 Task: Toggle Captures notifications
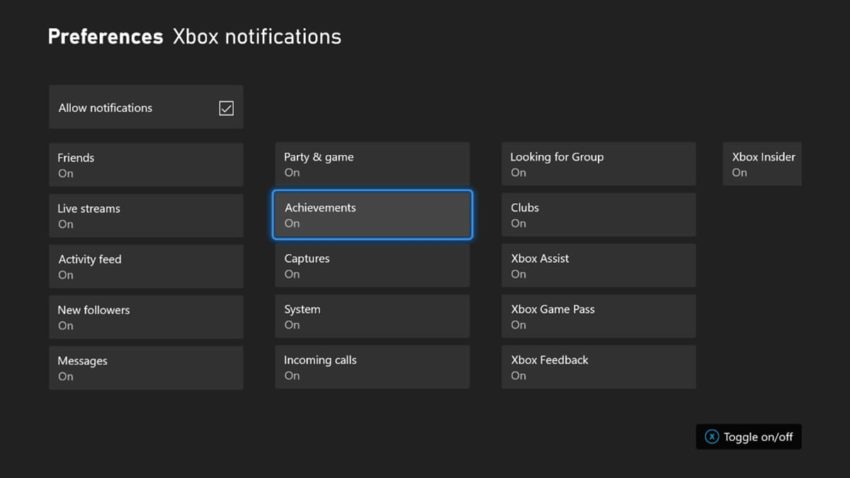click(372, 266)
